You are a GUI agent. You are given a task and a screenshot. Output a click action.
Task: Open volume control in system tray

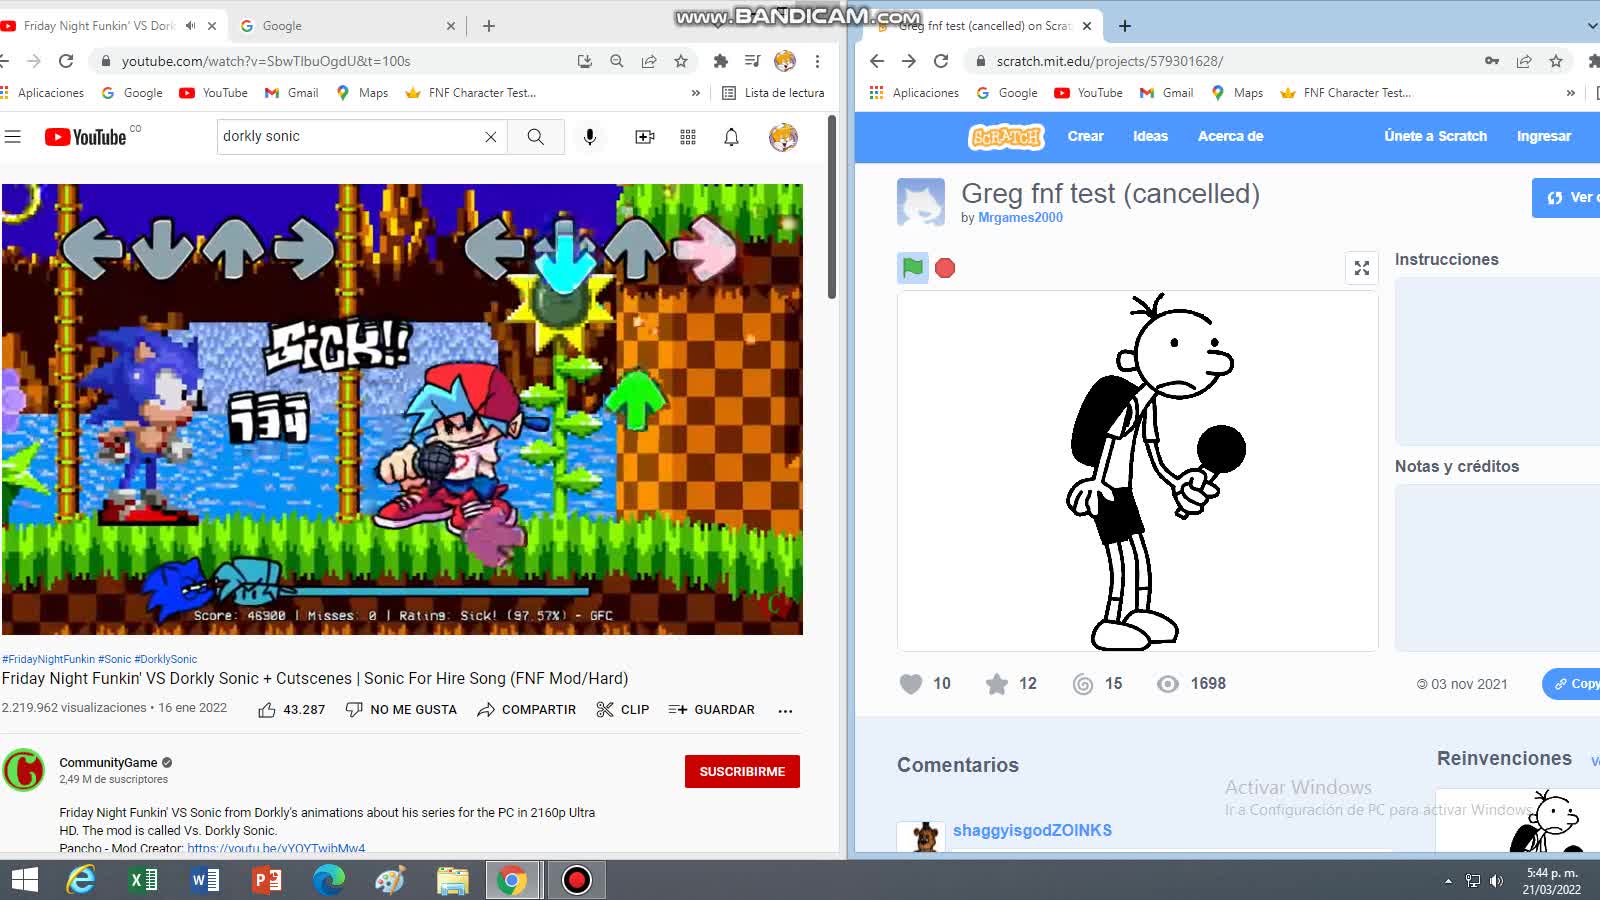pos(1497,881)
